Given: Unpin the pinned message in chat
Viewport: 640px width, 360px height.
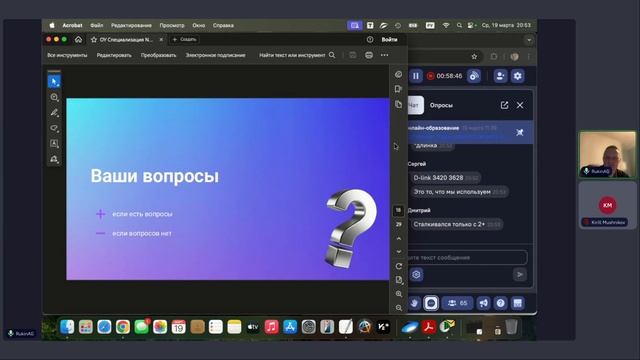Looking at the screenshot, I should tap(520, 132).
